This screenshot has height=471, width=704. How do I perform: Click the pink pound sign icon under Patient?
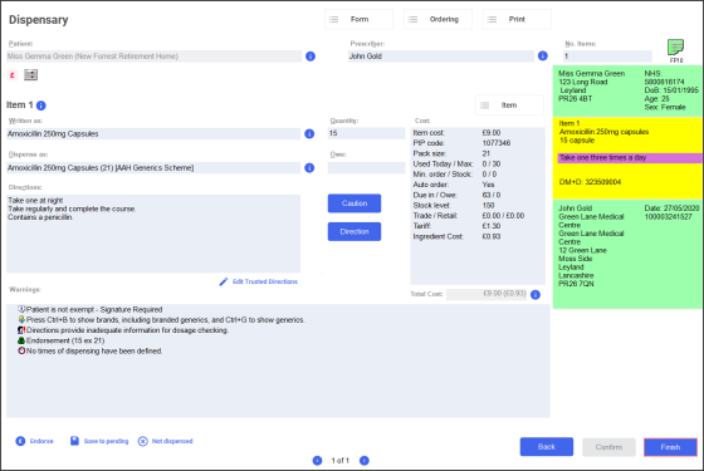click(x=11, y=75)
